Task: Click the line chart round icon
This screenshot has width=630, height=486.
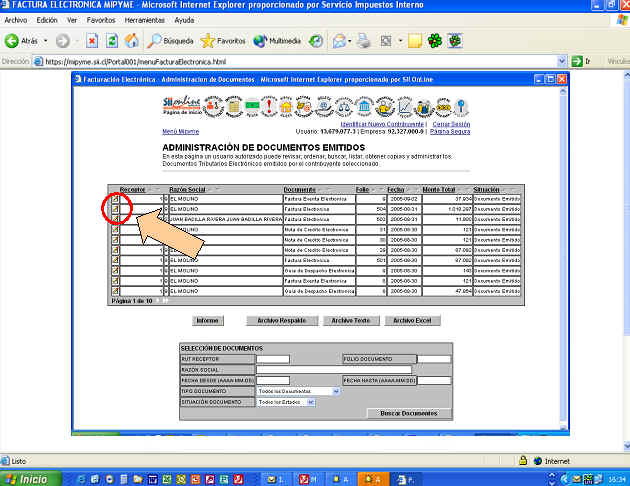Action: coord(404,107)
